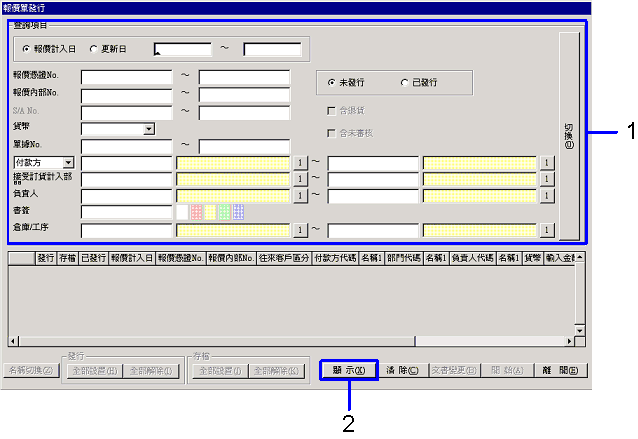Click the 清除(C) clear button
The height and width of the screenshot is (439, 638).
click(x=402, y=370)
